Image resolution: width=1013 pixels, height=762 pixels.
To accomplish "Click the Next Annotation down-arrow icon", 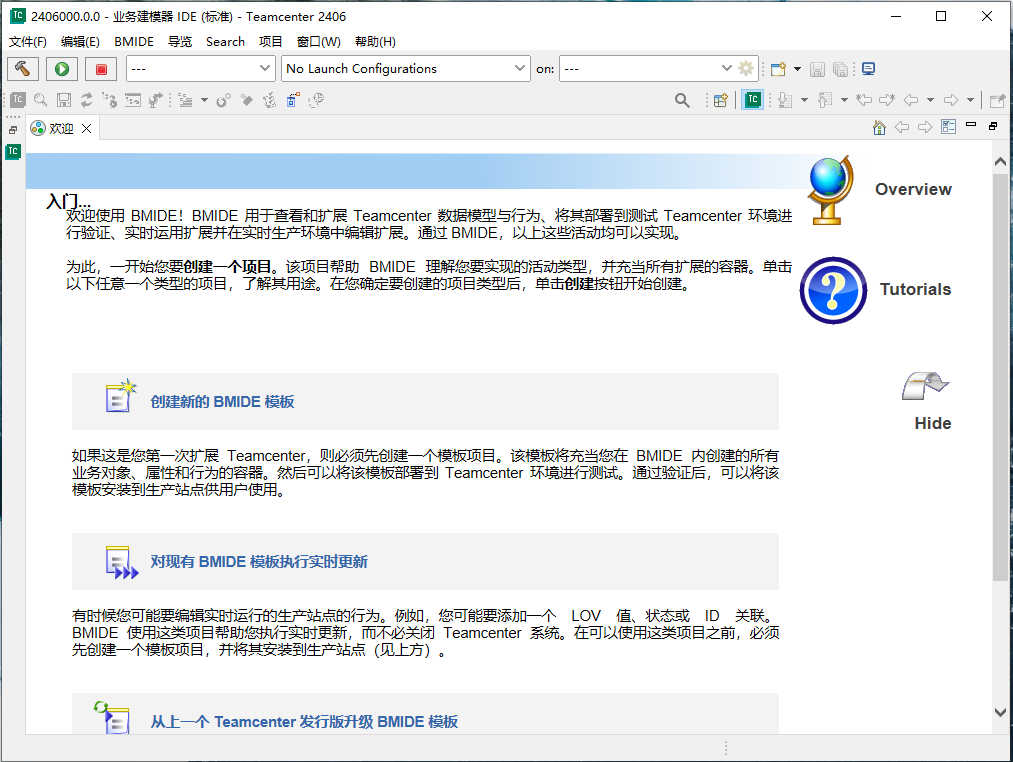I will click(785, 100).
